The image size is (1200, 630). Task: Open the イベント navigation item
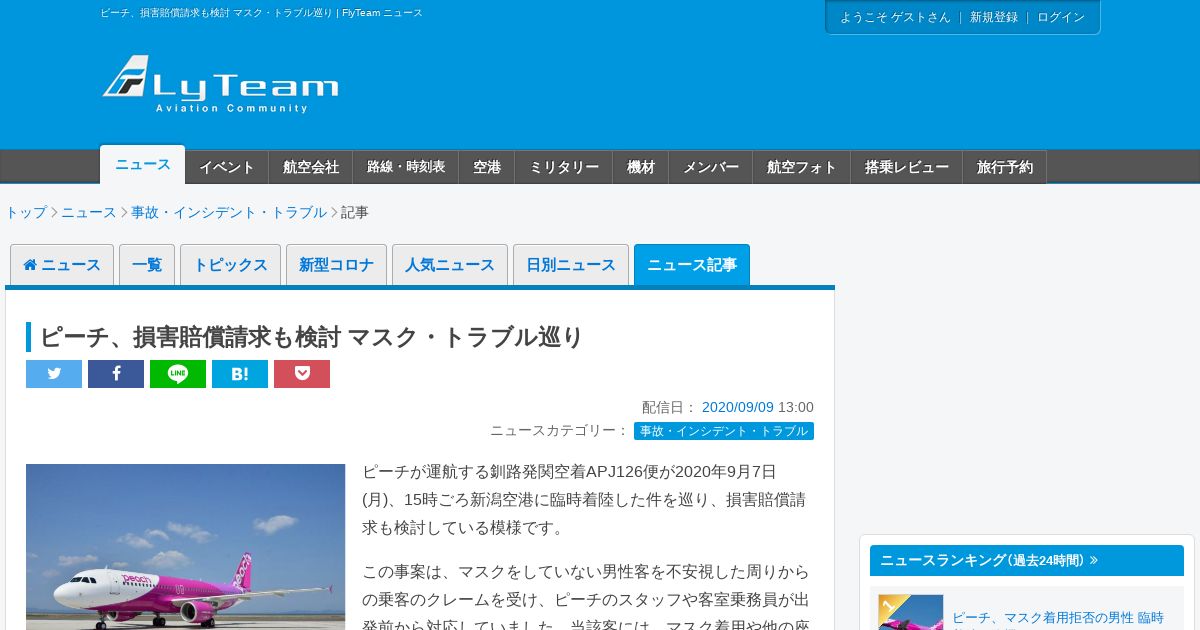coord(227,167)
